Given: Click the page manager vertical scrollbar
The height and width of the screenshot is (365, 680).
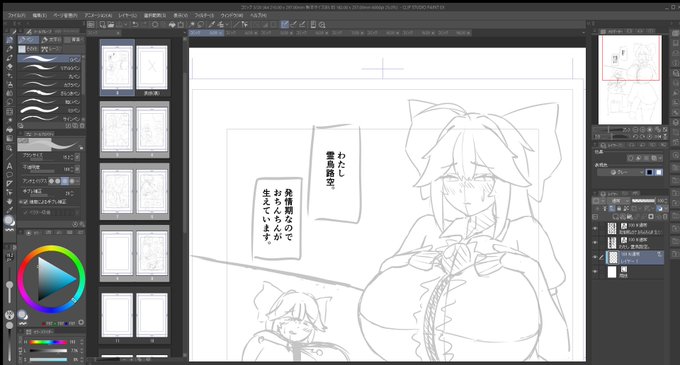Looking at the screenshot, I should click(185, 152).
